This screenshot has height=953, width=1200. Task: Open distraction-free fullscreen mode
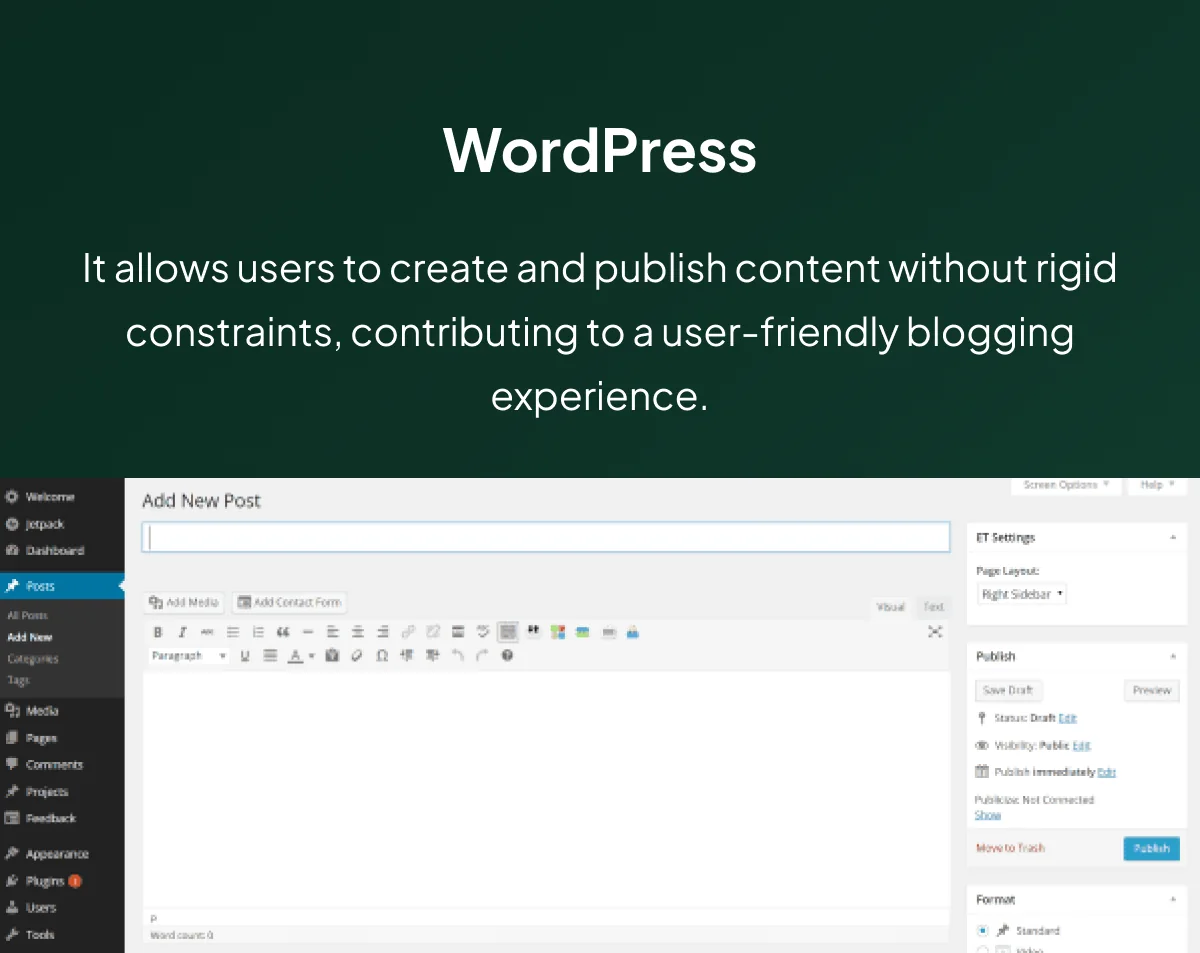click(x=935, y=632)
